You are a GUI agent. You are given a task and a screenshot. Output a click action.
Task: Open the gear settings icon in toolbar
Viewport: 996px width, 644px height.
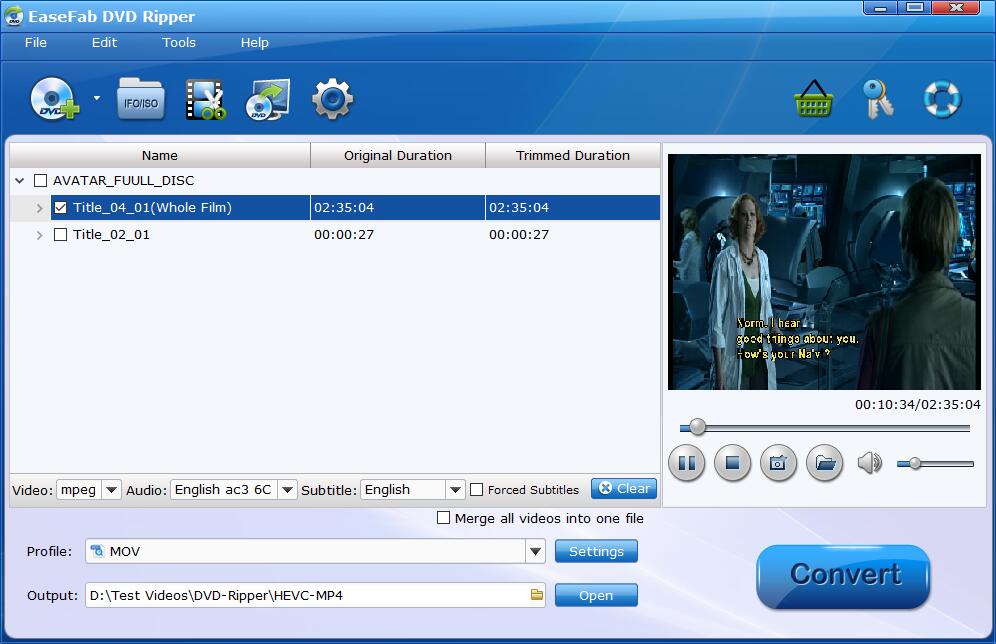point(332,99)
